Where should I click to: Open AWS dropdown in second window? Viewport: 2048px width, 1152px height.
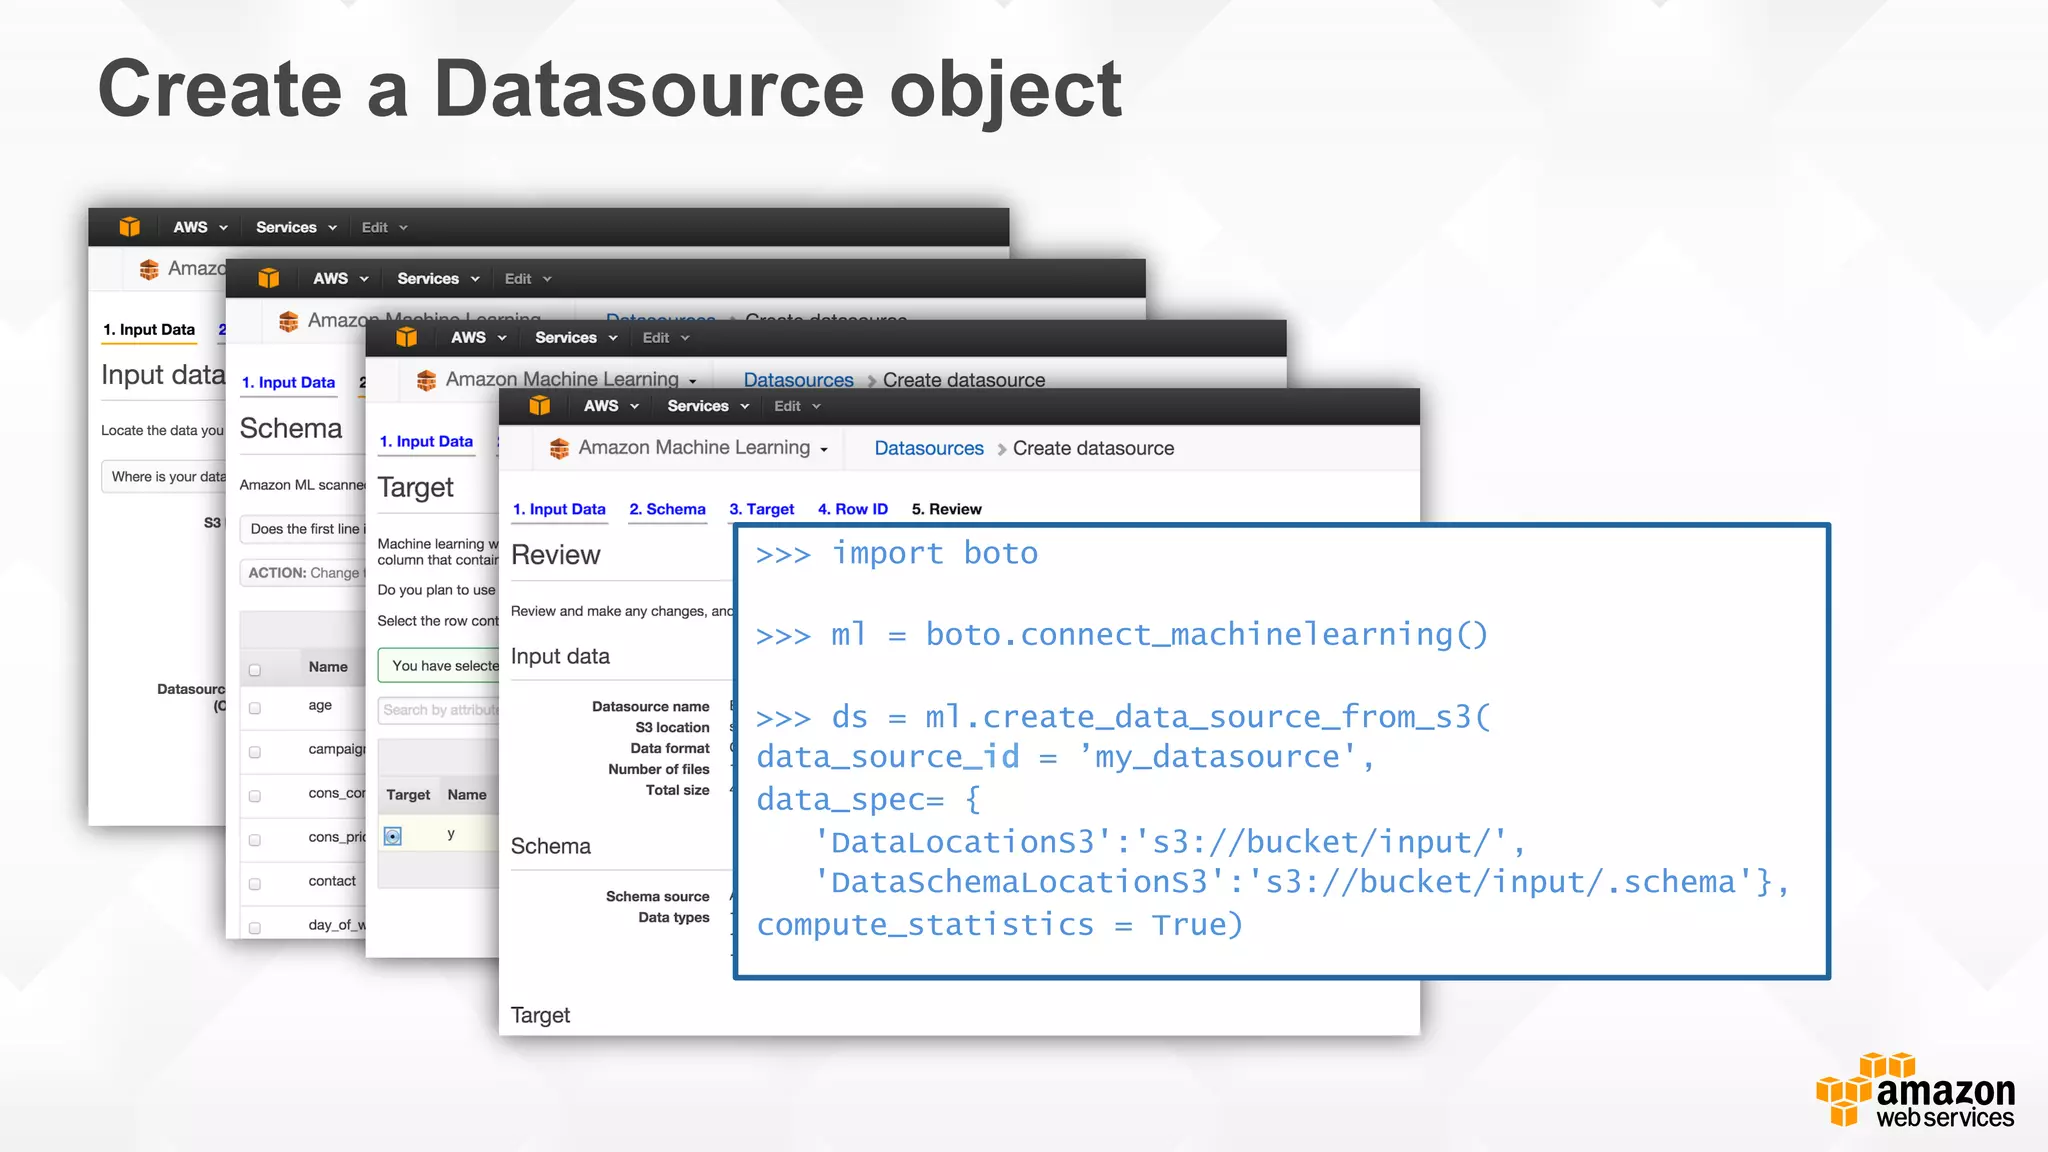(341, 278)
